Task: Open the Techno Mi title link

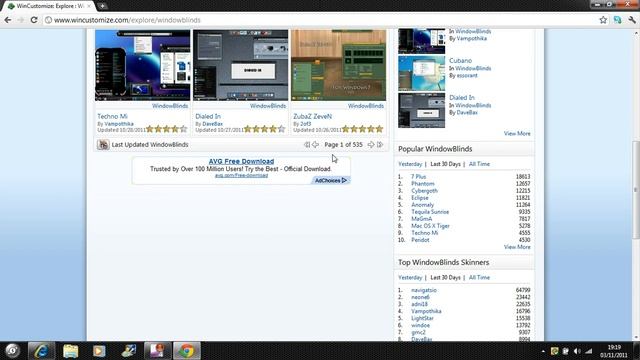Action: [112, 116]
